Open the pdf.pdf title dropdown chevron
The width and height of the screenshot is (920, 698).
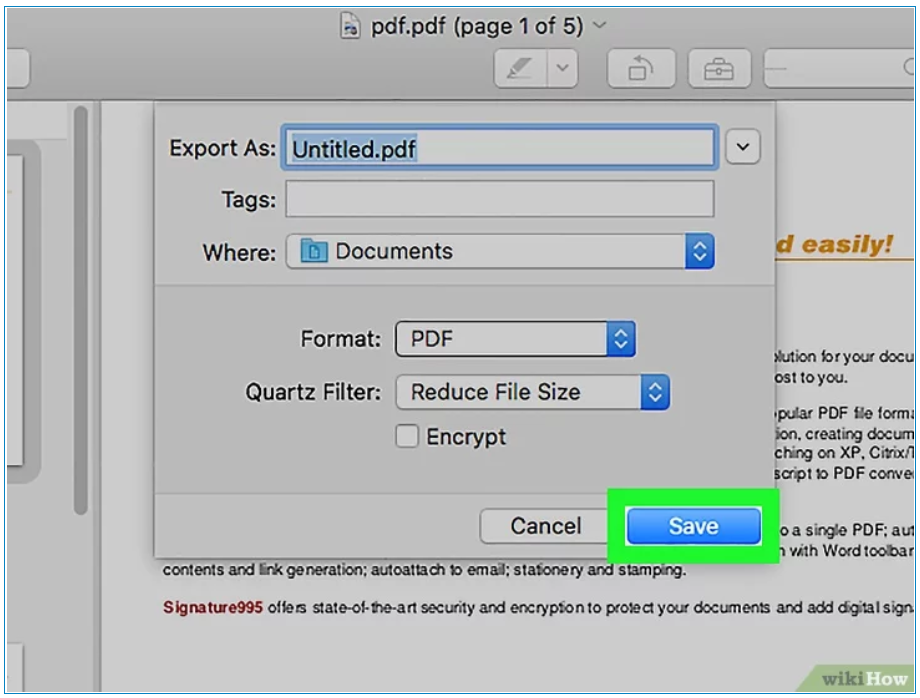599,25
